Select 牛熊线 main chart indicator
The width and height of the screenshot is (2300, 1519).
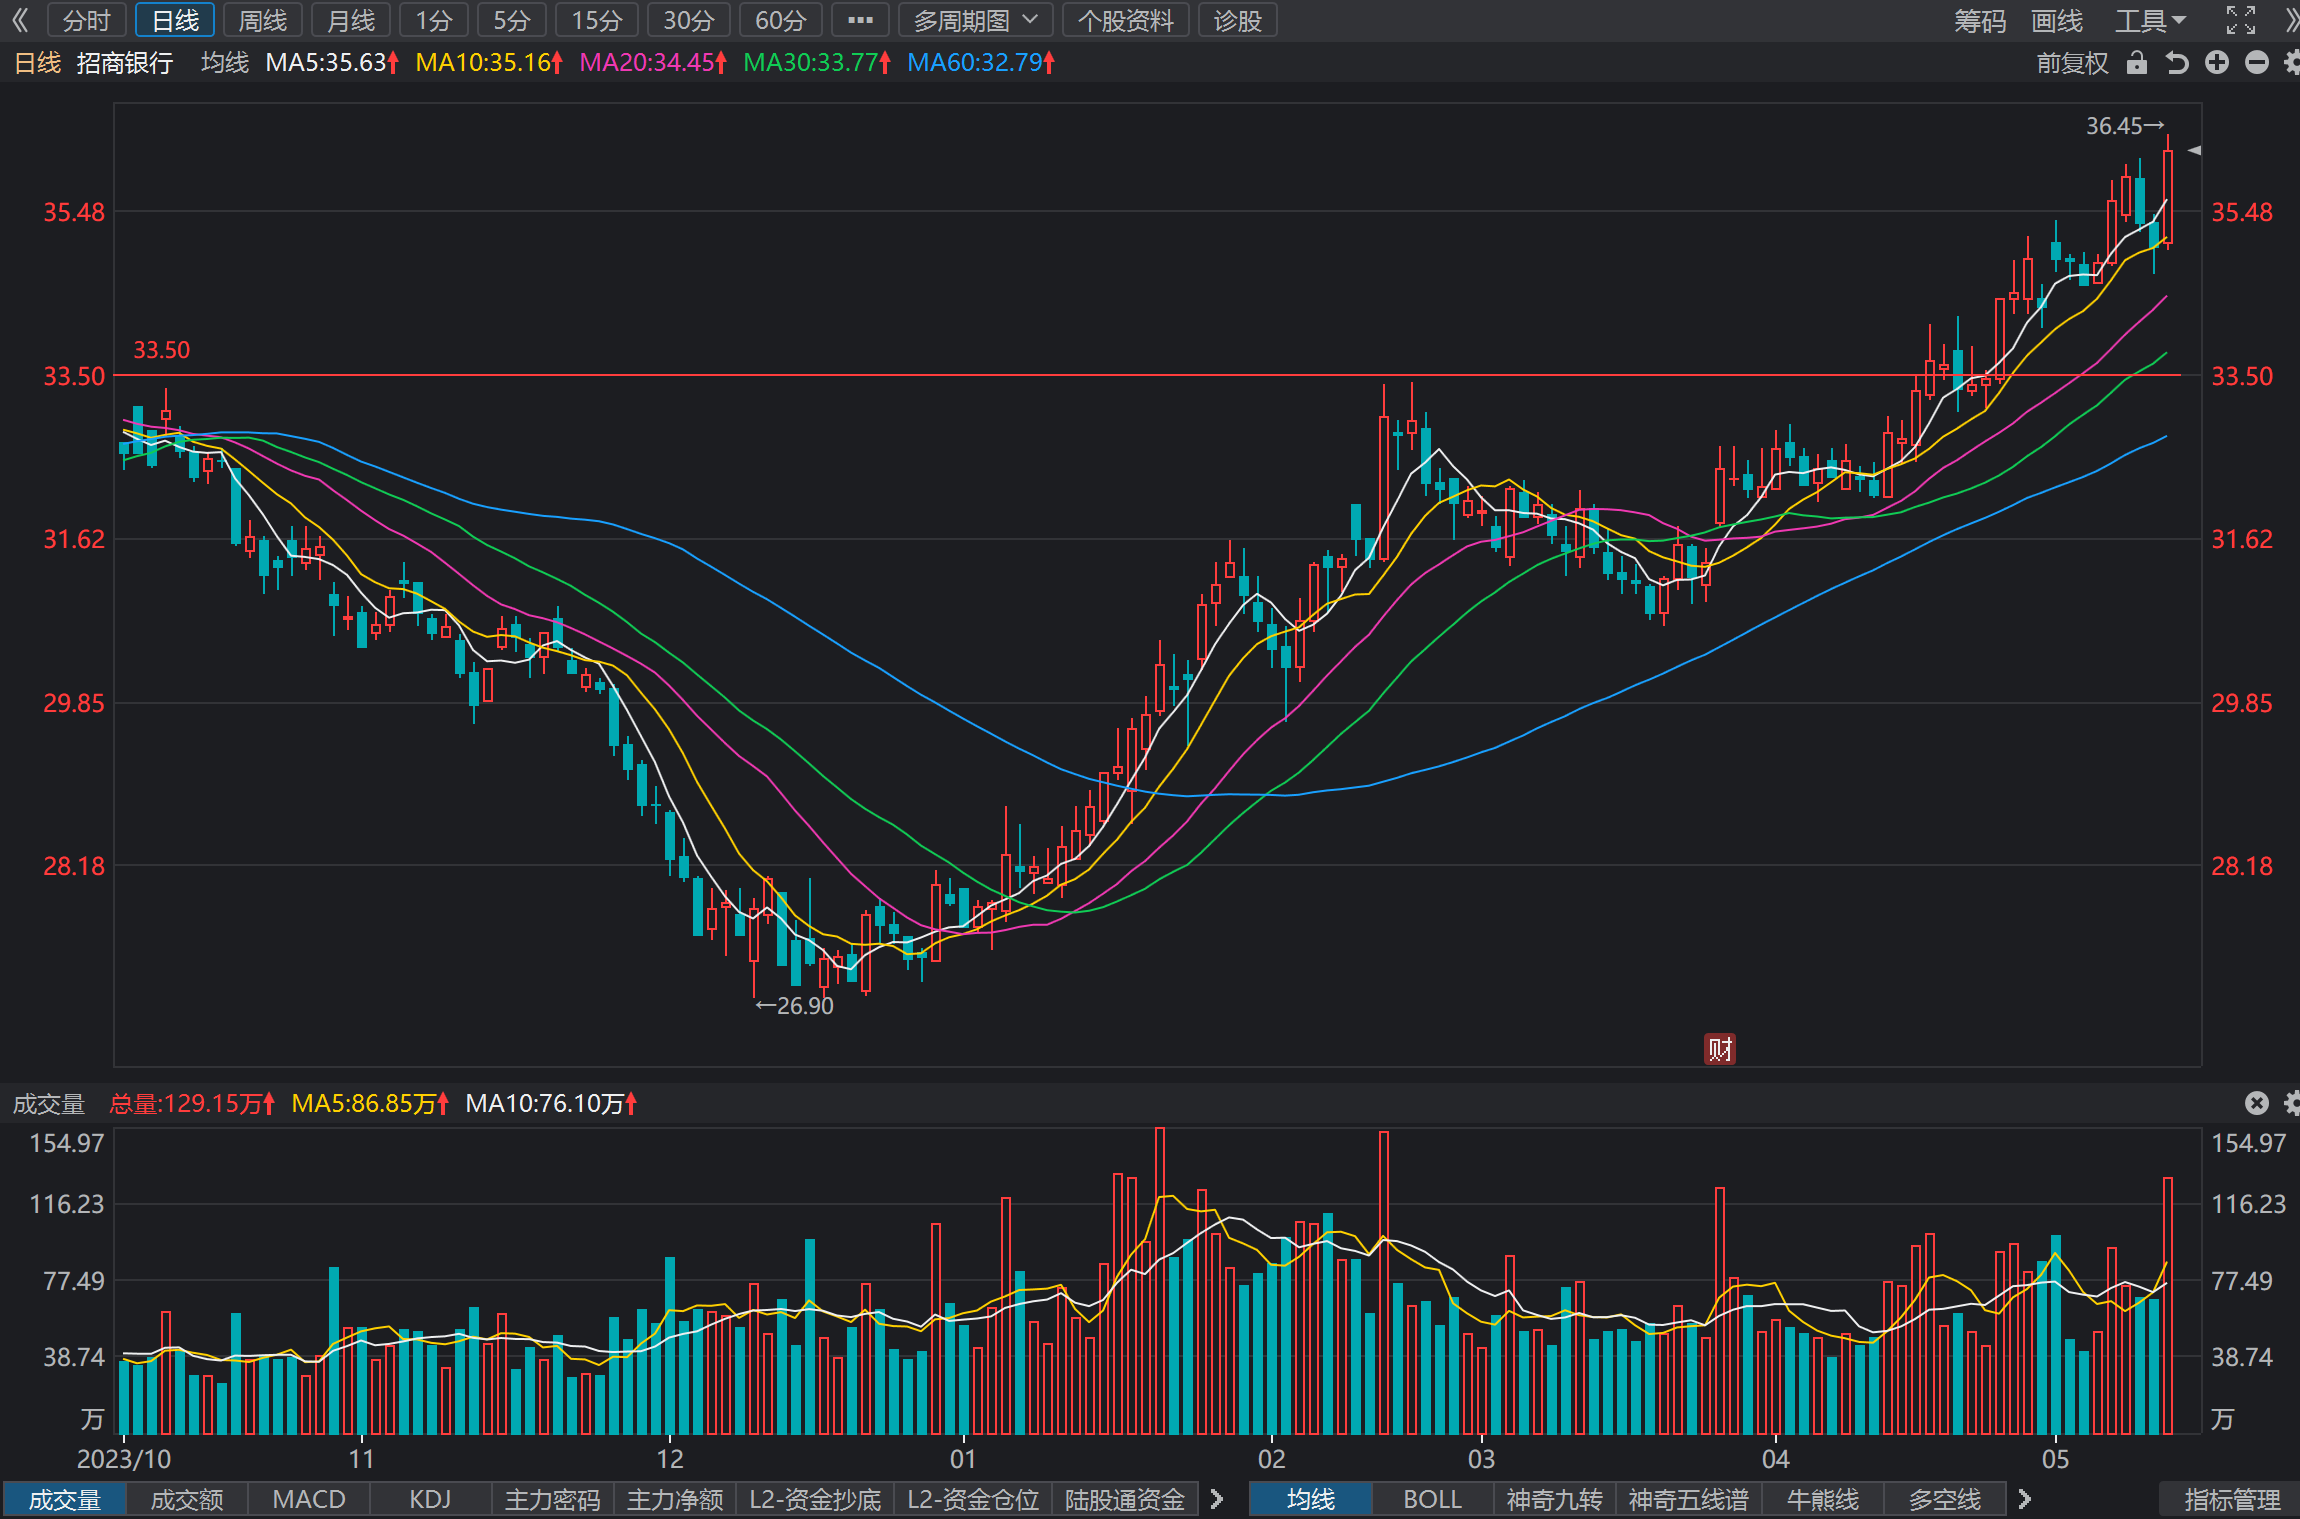pos(1823,1500)
